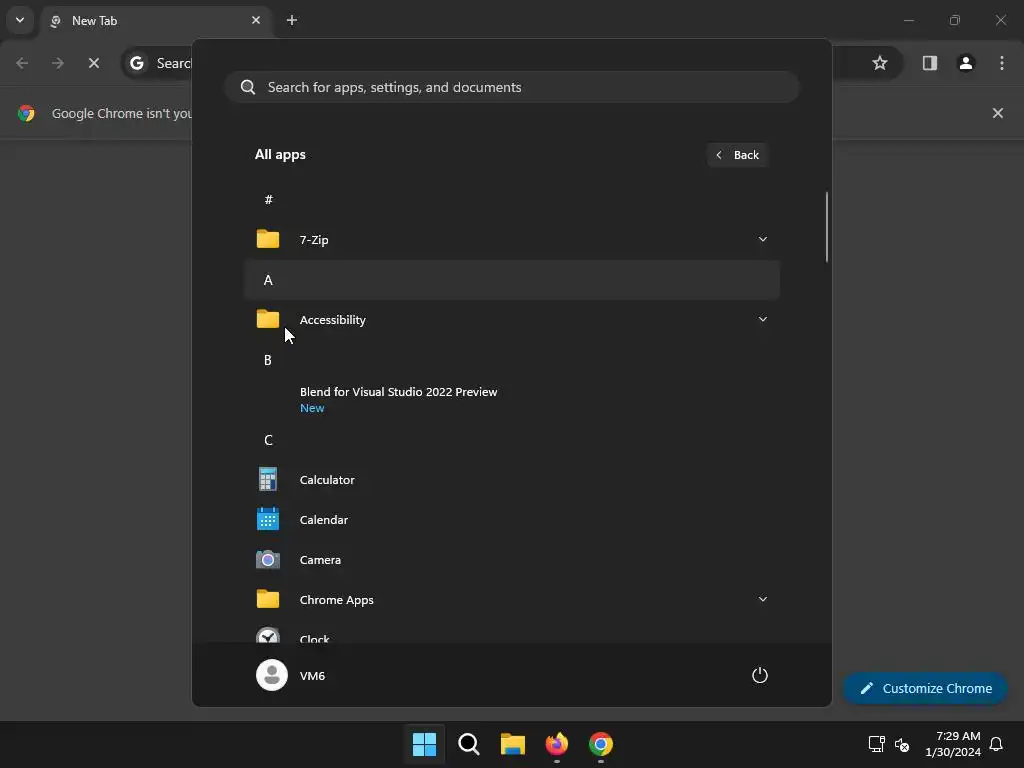The width and height of the screenshot is (1024, 768).
Task: Open Google Chrome from the taskbar
Action: point(601,744)
